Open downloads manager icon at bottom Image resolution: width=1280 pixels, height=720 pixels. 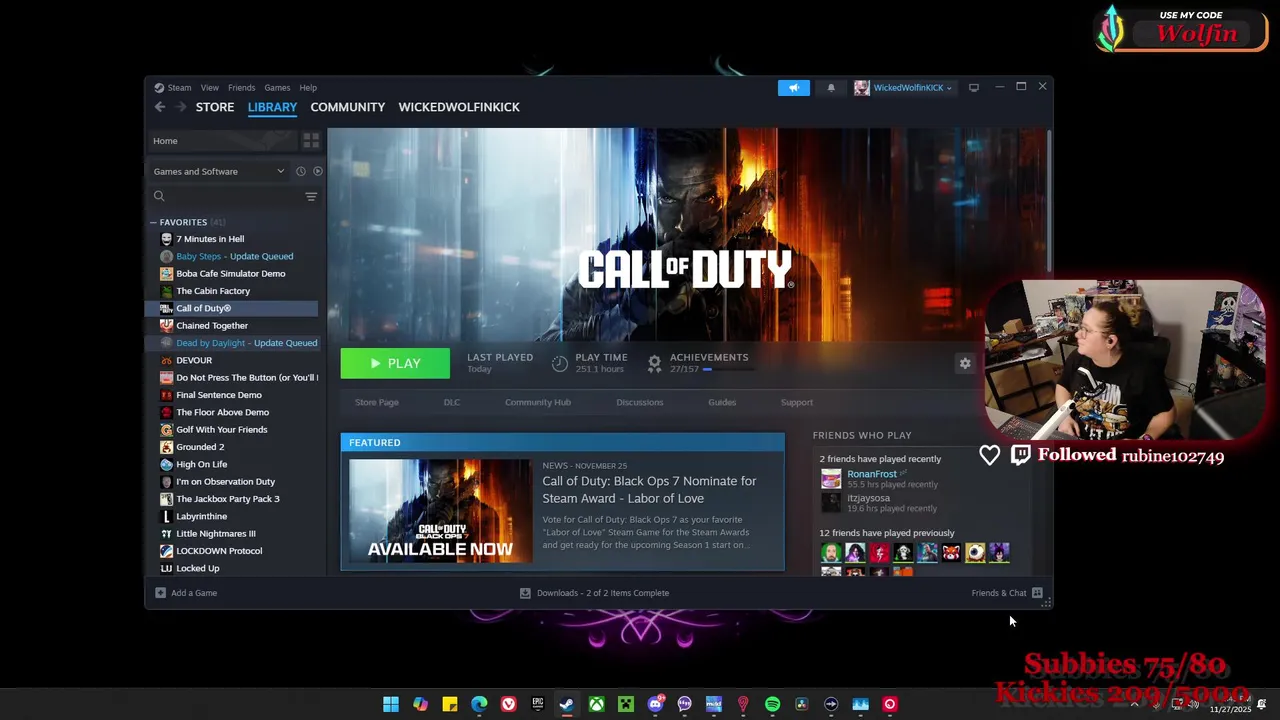525,593
